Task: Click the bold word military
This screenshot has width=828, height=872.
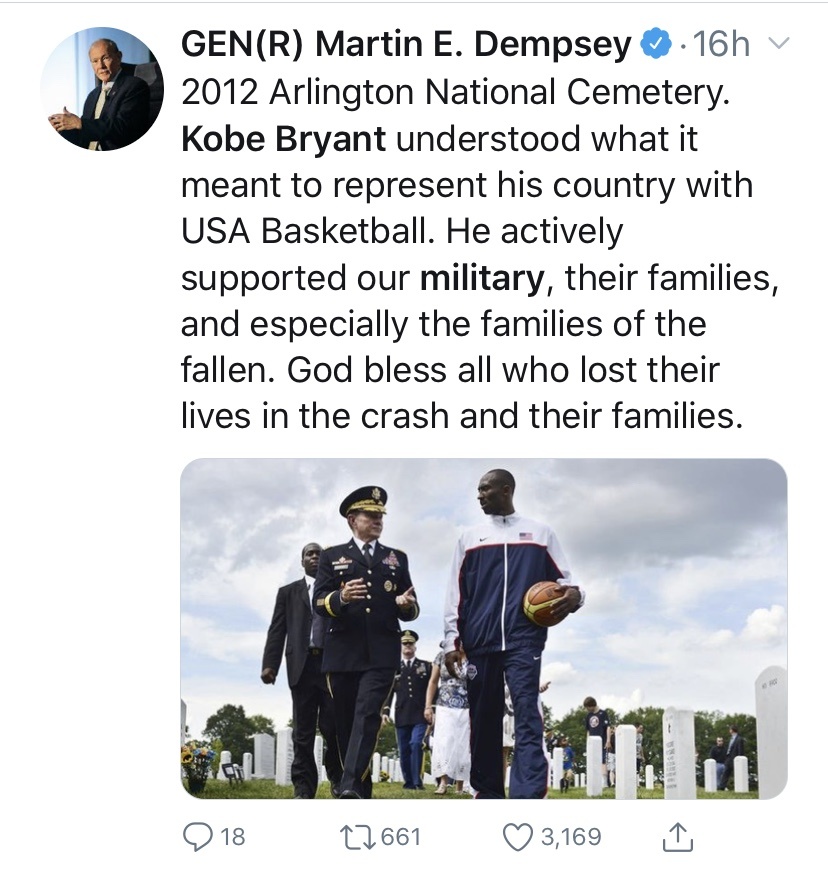Action: tap(482, 278)
